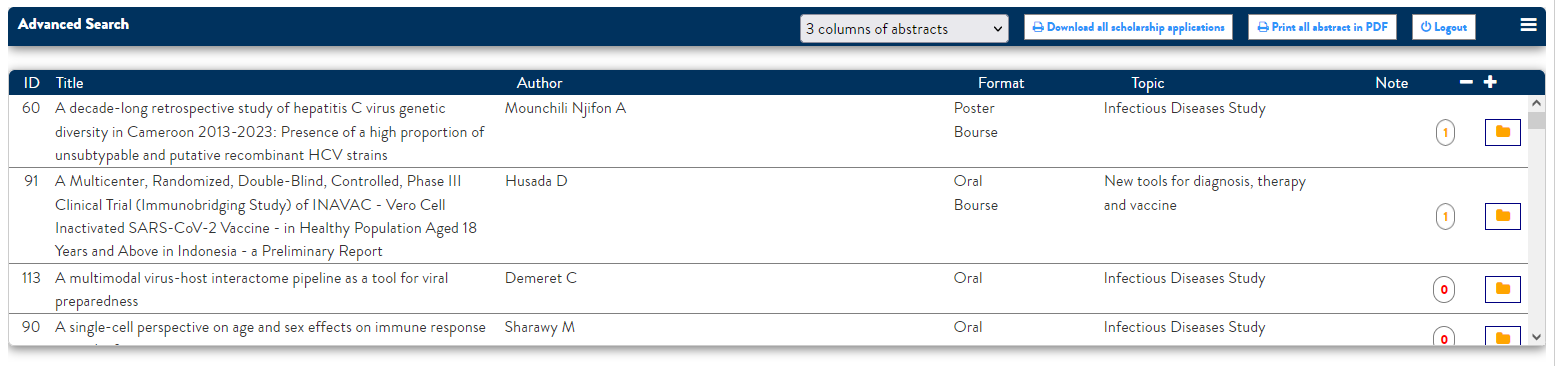The image size is (1555, 366).
Task: Sort by the Title column header
Action: click(x=70, y=83)
